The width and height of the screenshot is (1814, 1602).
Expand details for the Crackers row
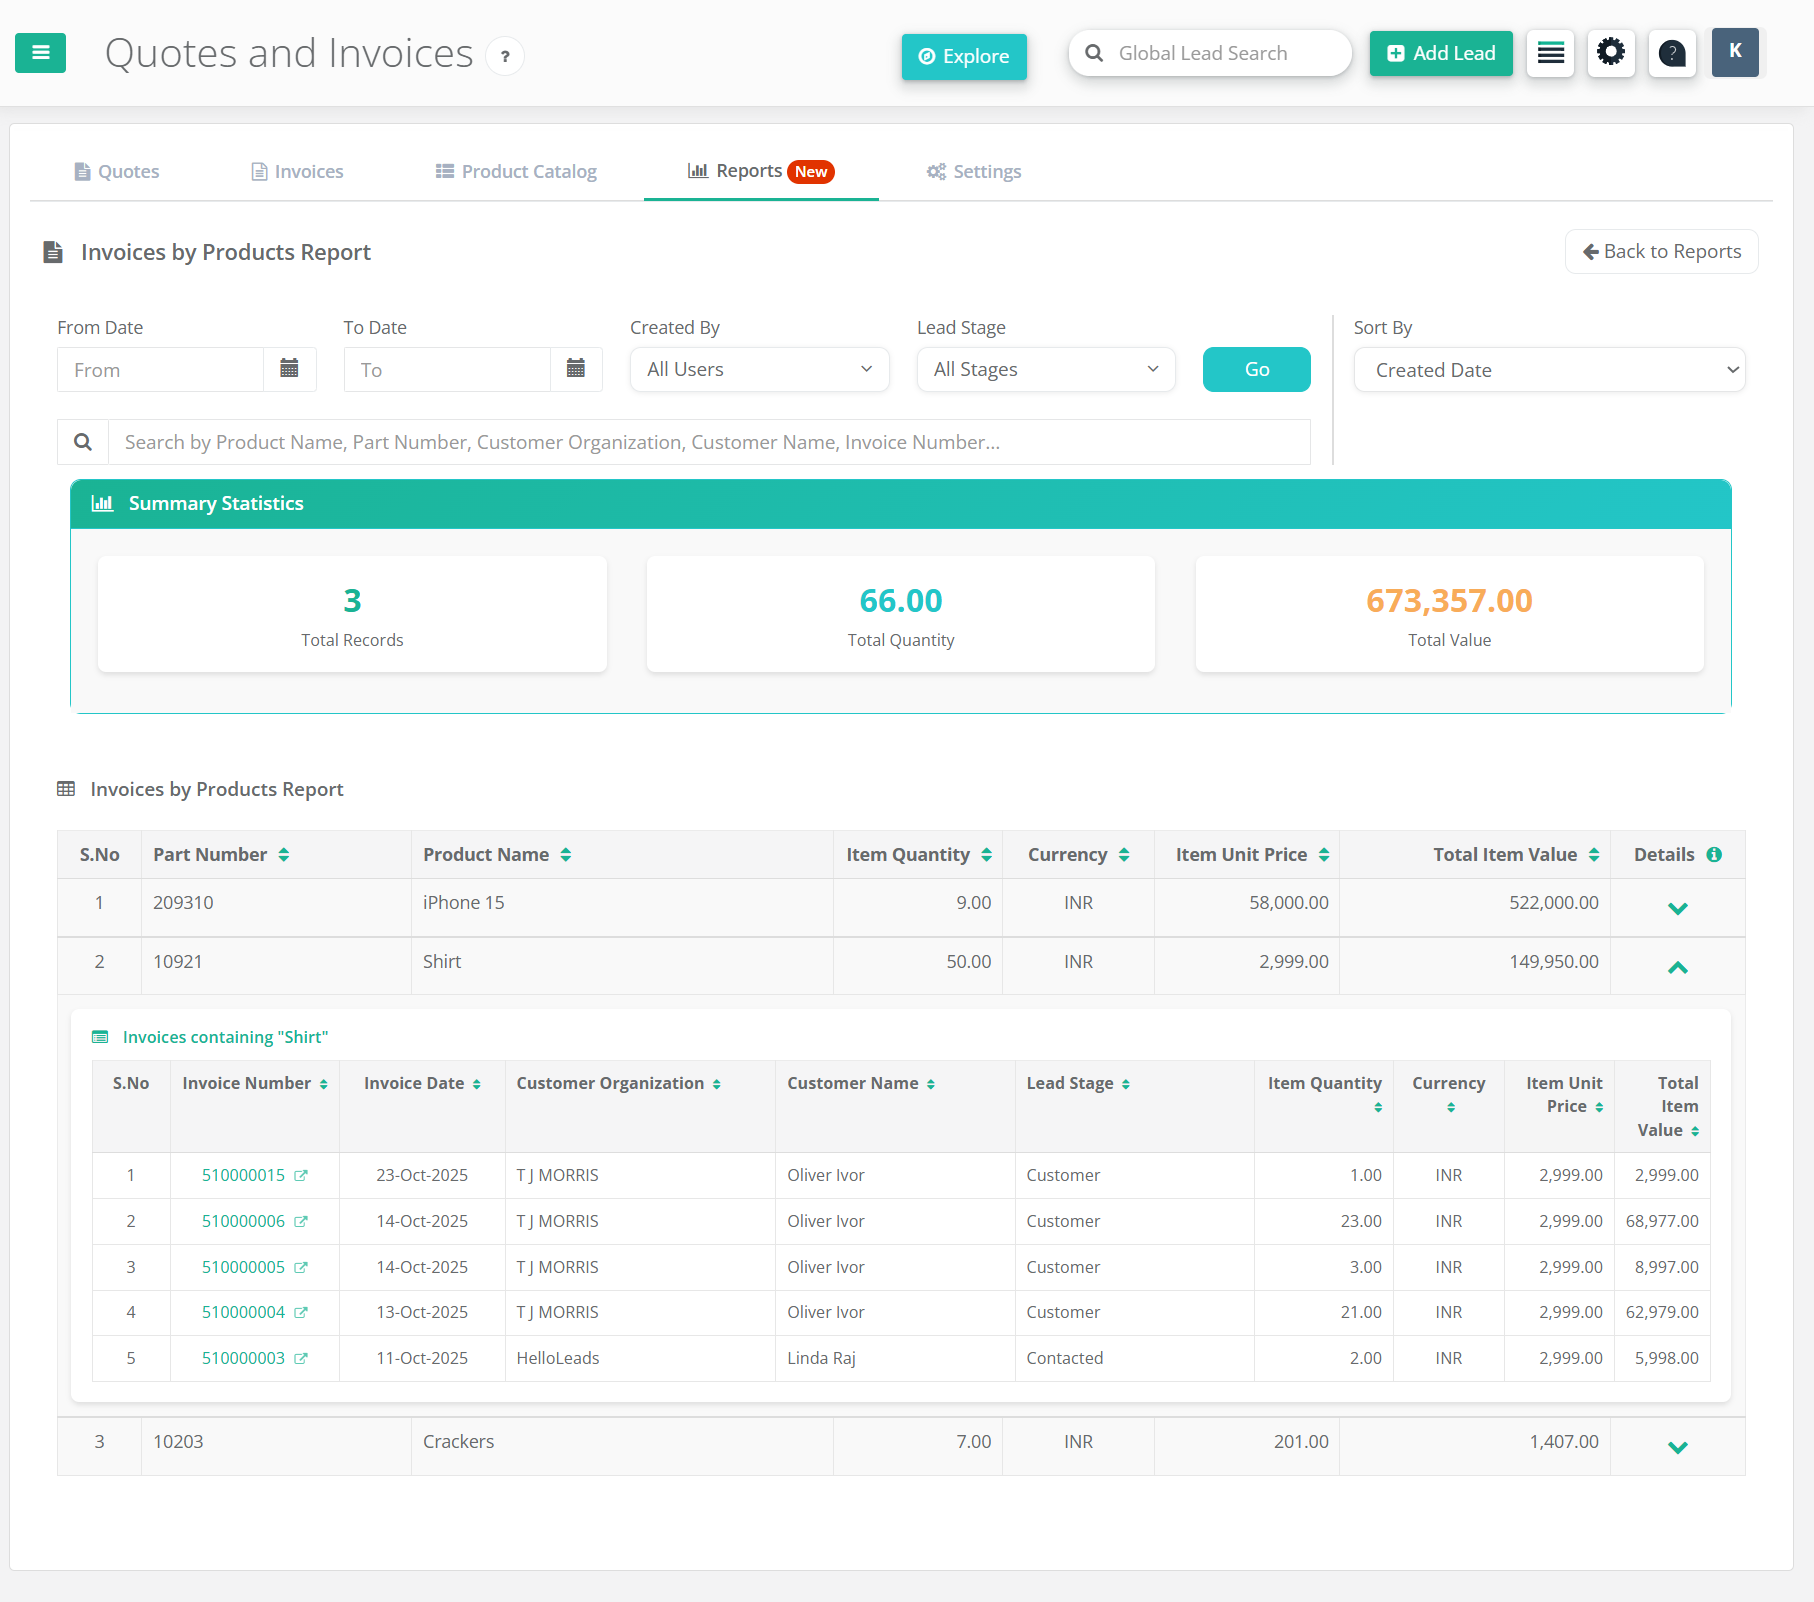click(1679, 1446)
